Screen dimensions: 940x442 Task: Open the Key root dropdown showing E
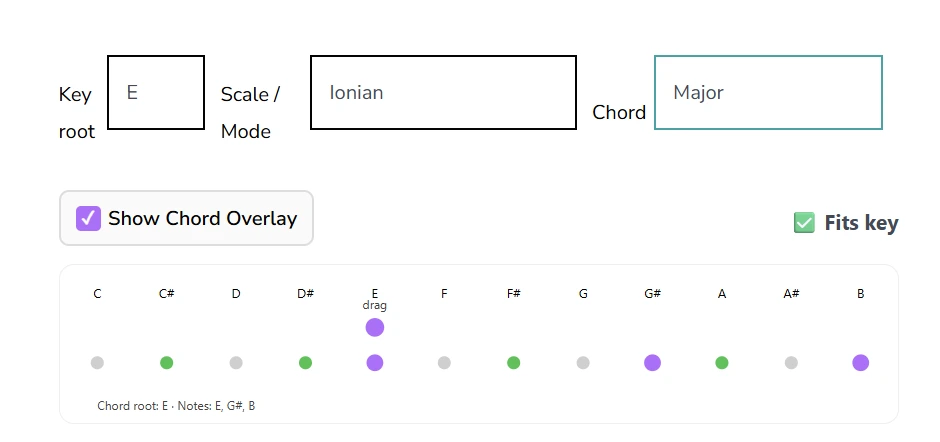pos(156,93)
